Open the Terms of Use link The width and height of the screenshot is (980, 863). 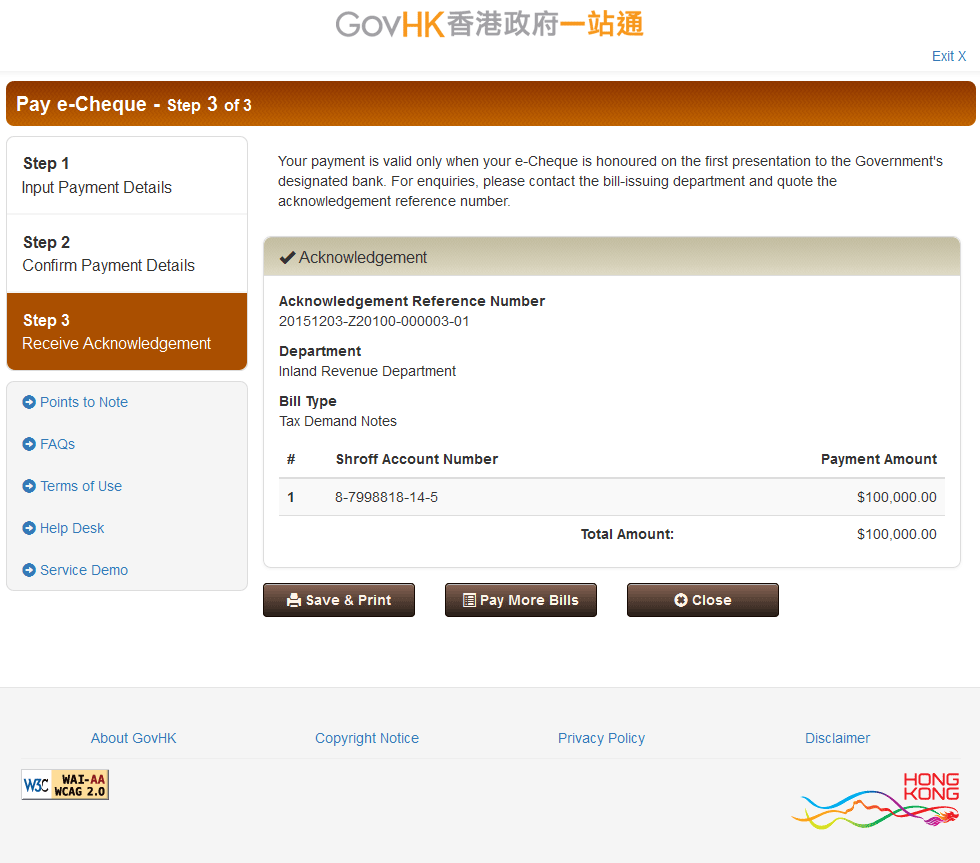(x=81, y=486)
